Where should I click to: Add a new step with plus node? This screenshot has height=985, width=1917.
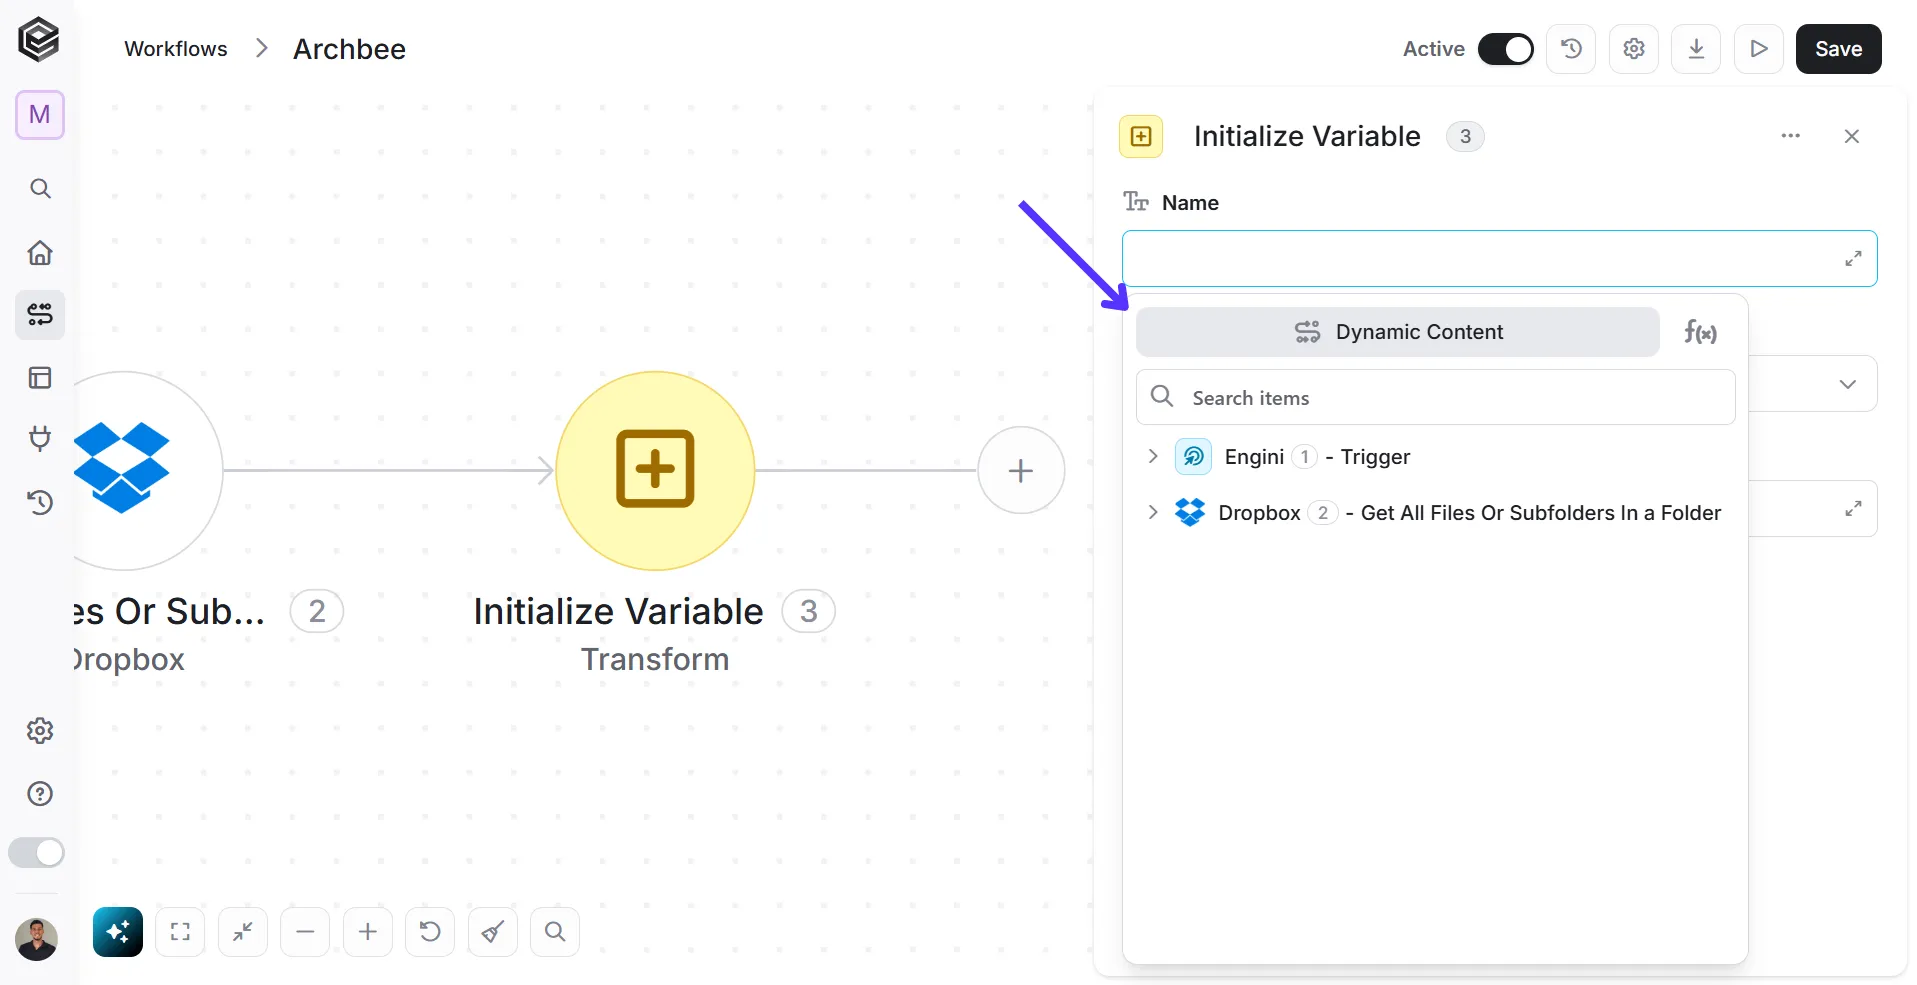[1021, 470]
